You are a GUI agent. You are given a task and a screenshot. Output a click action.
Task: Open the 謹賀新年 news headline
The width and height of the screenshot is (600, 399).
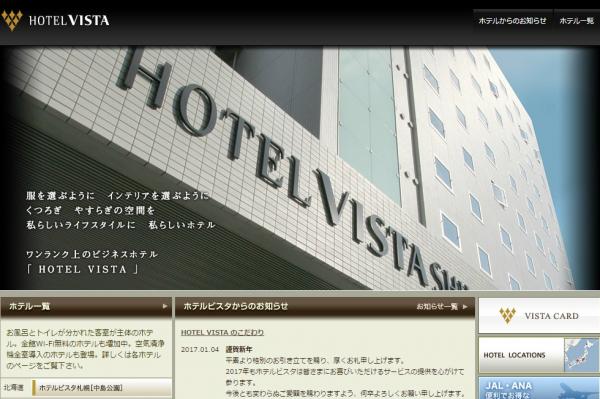click(239, 349)
